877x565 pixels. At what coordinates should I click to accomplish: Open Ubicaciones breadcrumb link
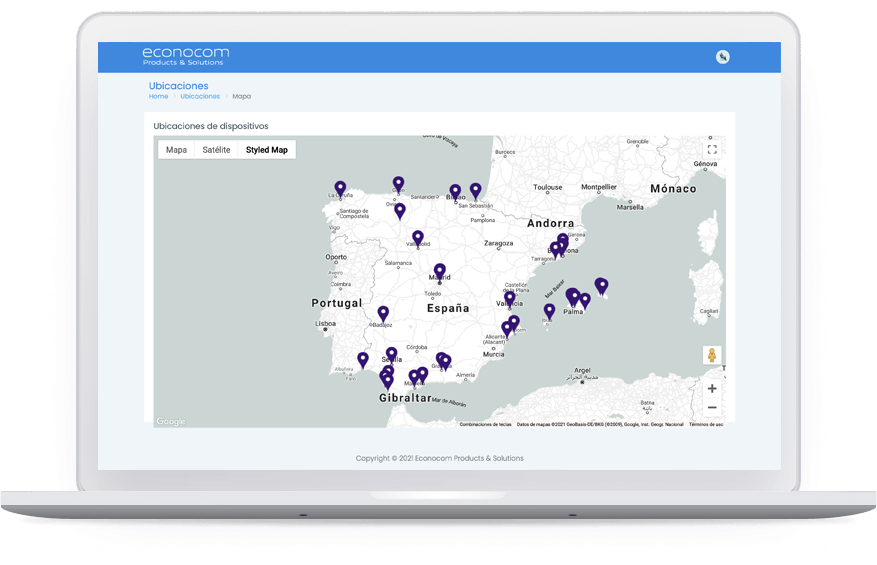tap(200, 97)
